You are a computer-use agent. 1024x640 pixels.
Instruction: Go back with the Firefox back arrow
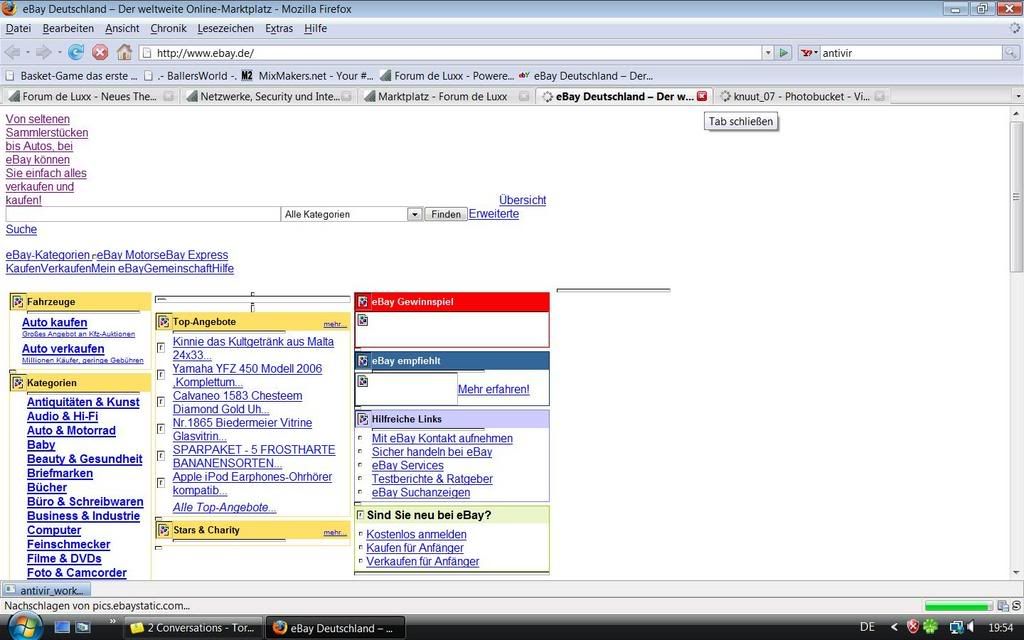pos(12,52)
